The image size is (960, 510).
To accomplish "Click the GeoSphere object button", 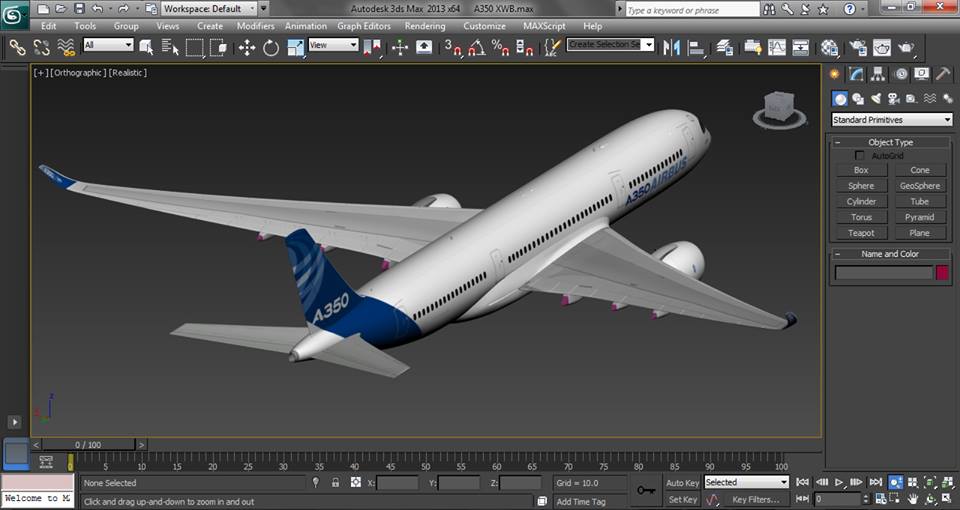I will pyautogui.click(x=920, y=186).
